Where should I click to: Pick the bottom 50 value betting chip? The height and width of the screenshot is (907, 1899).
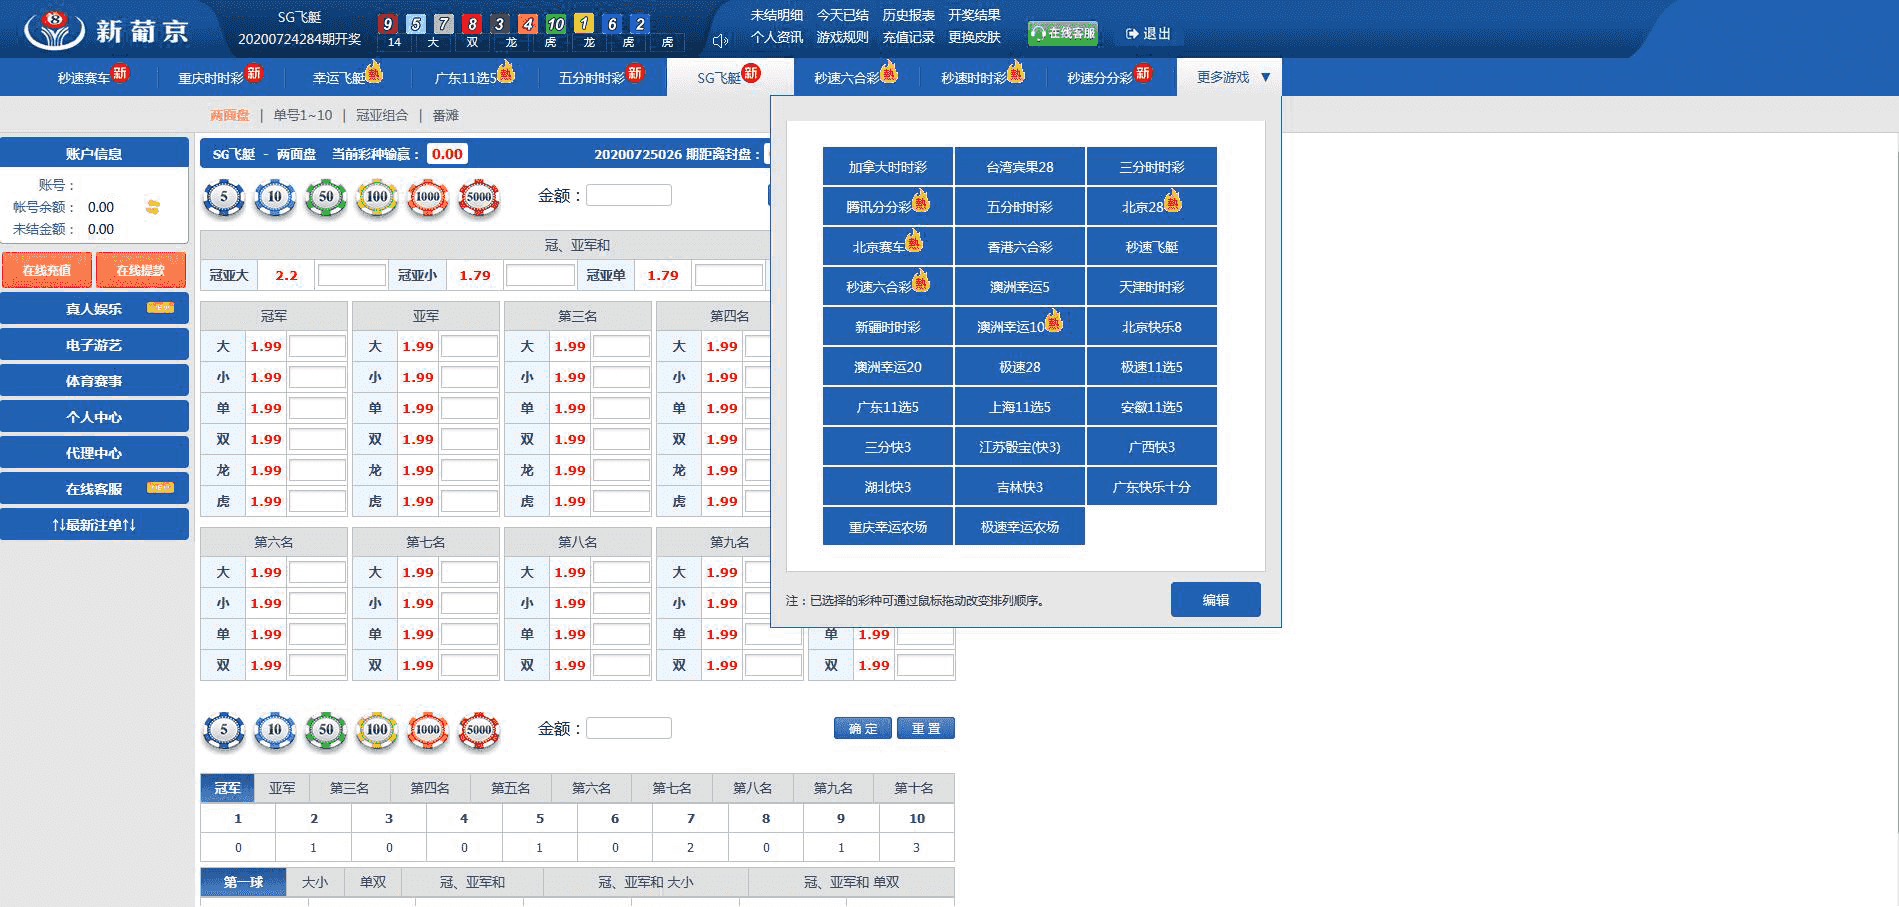click(x=326, y=730)
